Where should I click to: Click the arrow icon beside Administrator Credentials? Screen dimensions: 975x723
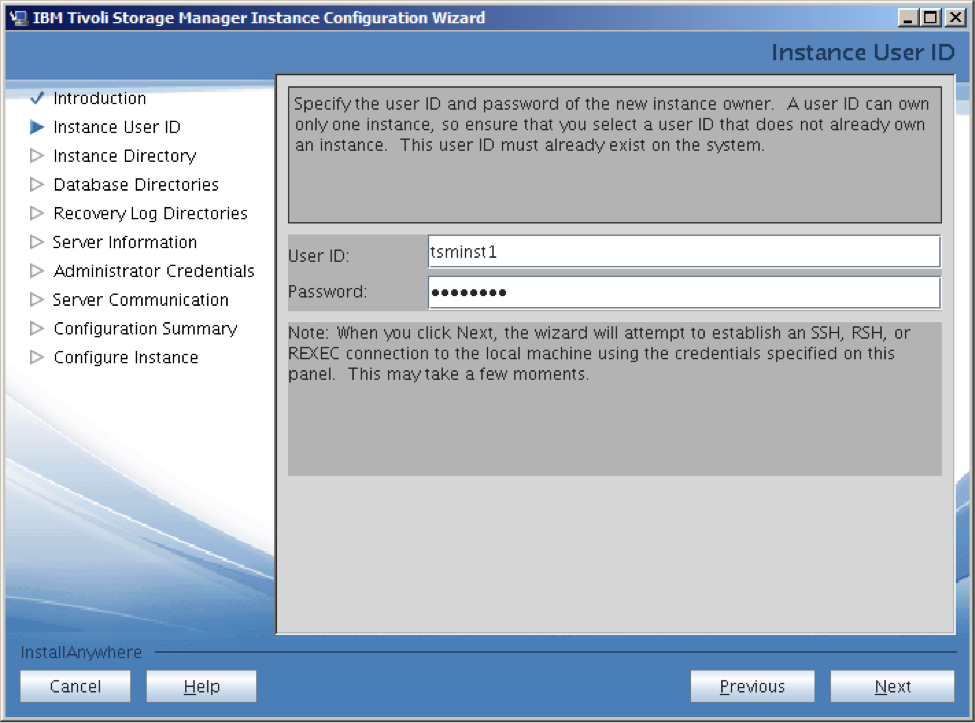(x=37, y=270)
